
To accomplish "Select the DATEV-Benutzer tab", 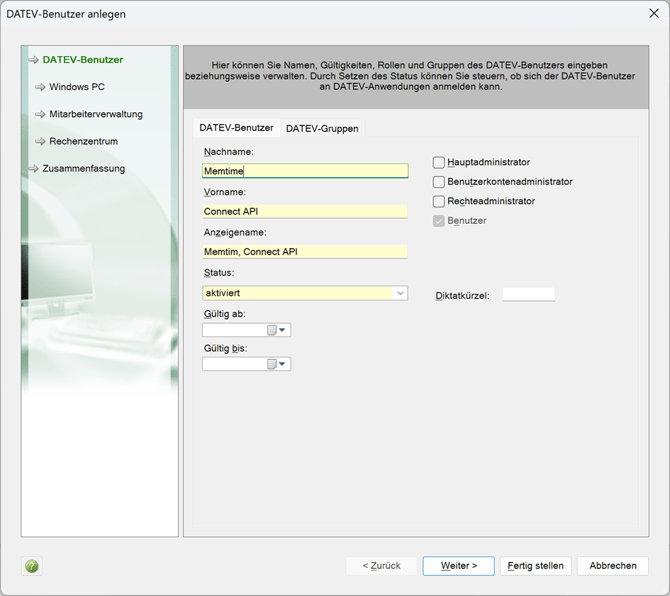I will click(236, 128).
